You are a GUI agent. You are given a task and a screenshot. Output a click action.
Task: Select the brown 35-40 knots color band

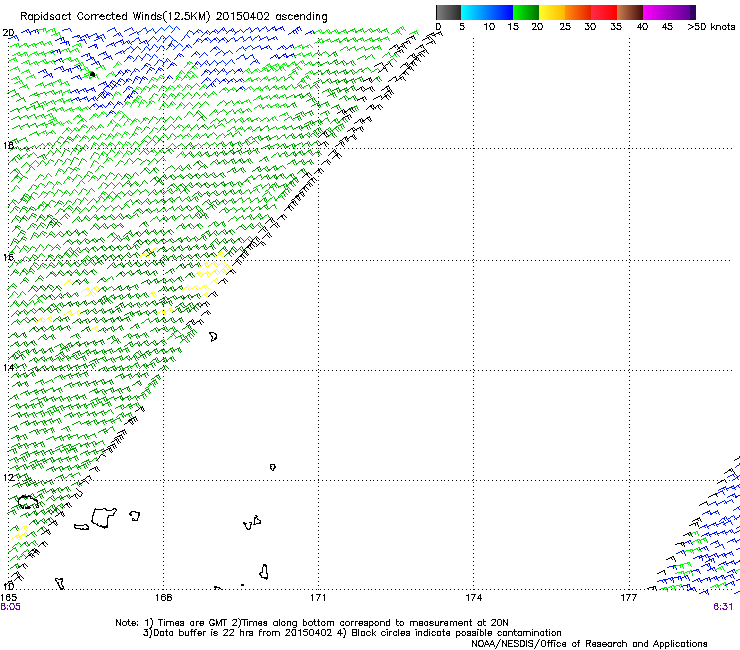click(630, 12)
